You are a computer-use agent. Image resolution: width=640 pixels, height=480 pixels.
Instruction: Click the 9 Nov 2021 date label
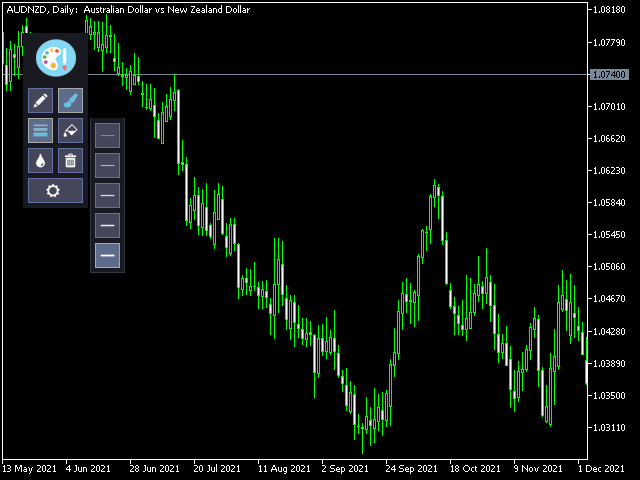(x=538, y=469)
